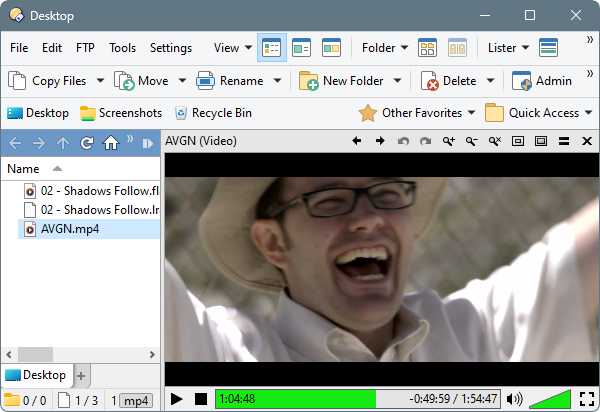Mute the video audio speaker icon
Screen dimensions: 600x412
(x=514, y=399)
